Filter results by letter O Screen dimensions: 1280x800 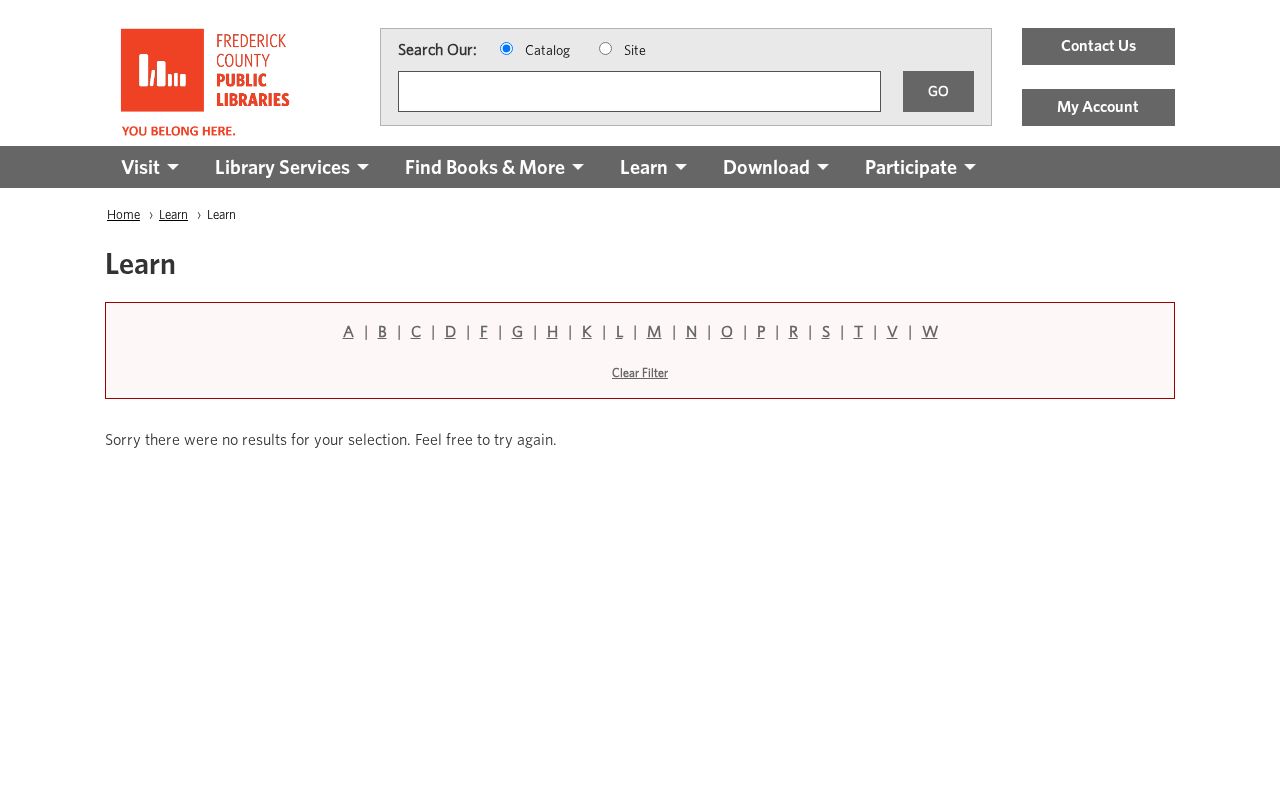pos(727,332)
